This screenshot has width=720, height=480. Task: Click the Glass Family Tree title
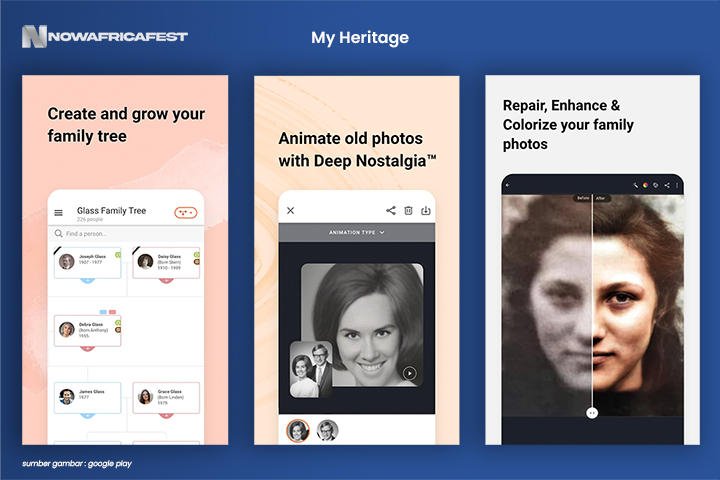(112, 210)
